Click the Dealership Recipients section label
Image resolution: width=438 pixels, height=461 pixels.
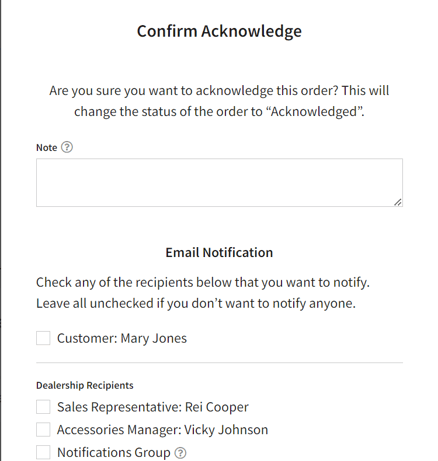(x=85, y=385)
